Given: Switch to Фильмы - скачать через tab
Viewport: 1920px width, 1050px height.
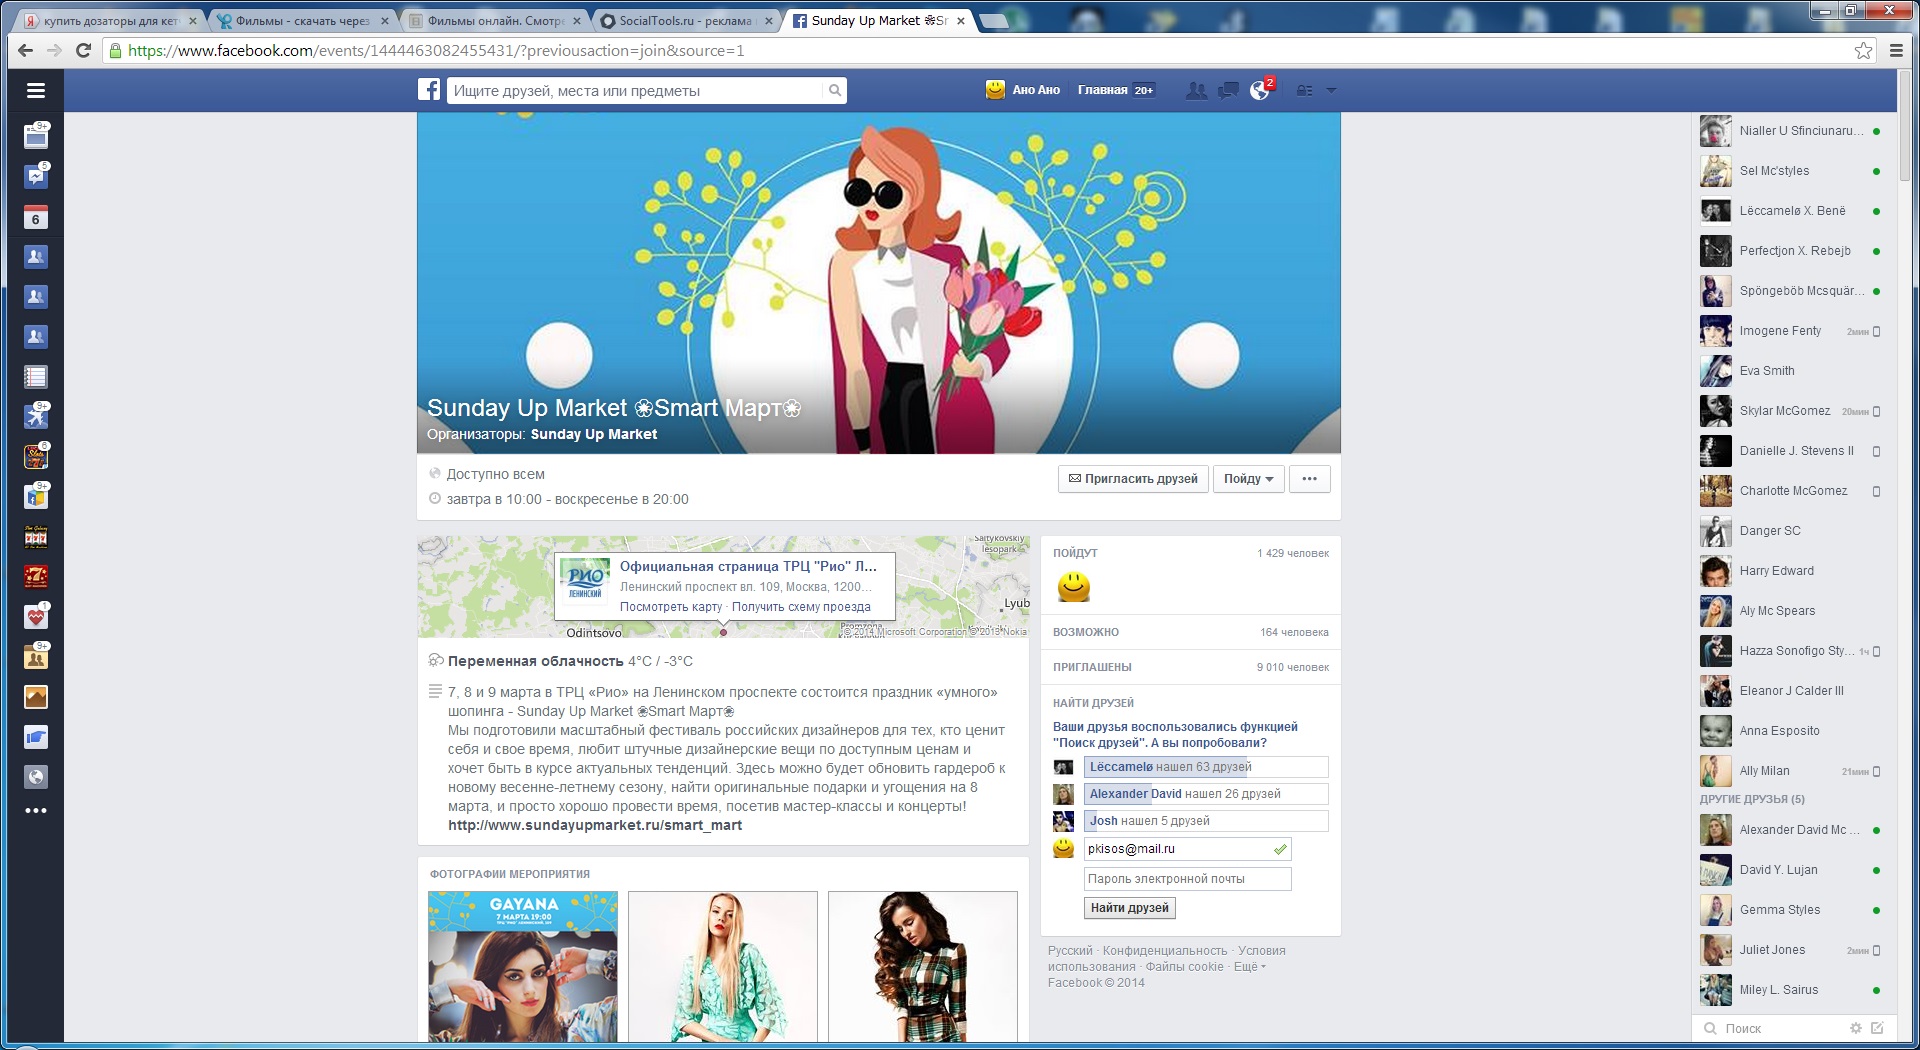Looking at the screenshot, I should click(302, 21).
